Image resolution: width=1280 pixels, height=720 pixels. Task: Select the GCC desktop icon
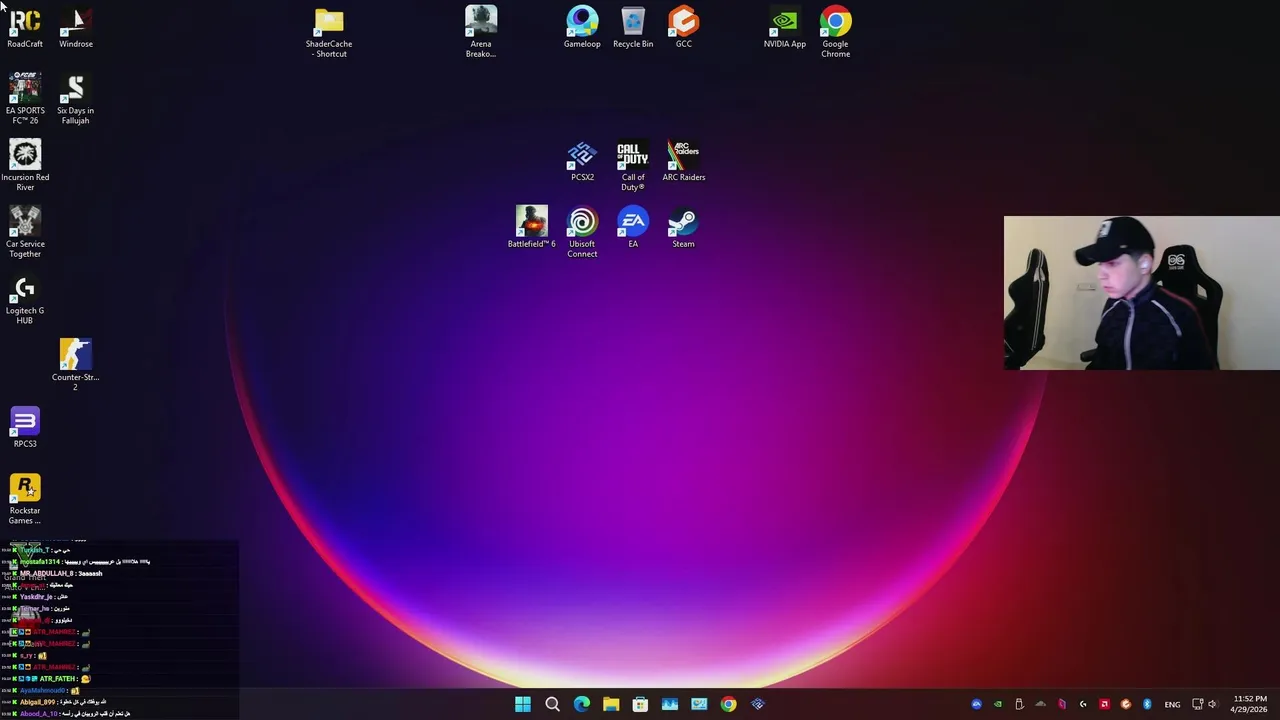684,28
